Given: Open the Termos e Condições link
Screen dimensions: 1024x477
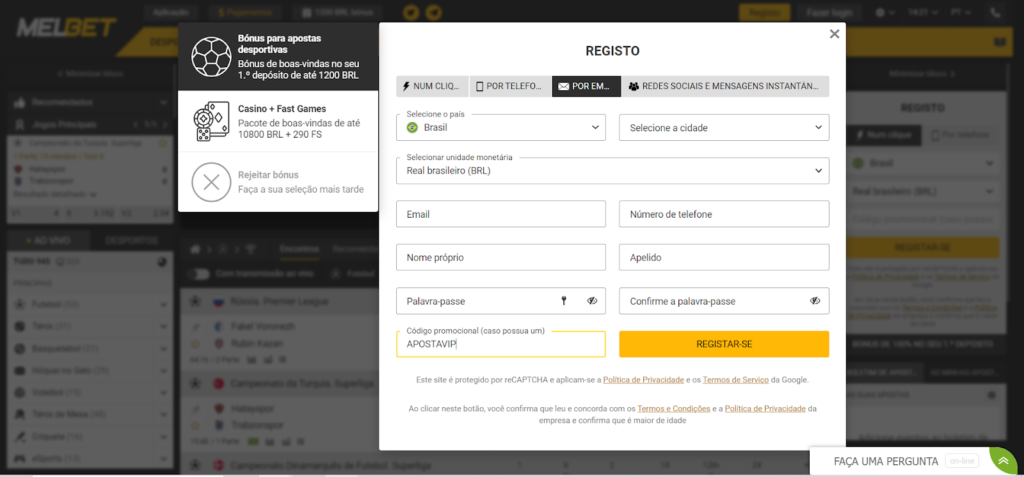Looking at the screenshot, I should [x=674, y=408].
